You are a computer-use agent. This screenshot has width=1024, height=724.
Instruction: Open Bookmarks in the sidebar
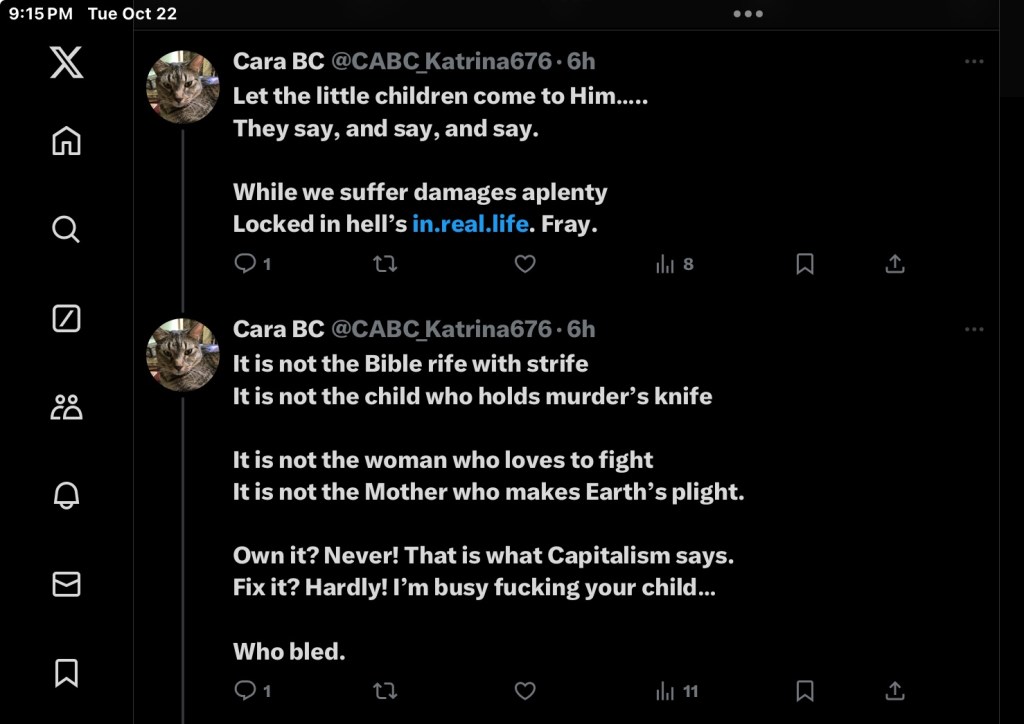coord(66,672)
